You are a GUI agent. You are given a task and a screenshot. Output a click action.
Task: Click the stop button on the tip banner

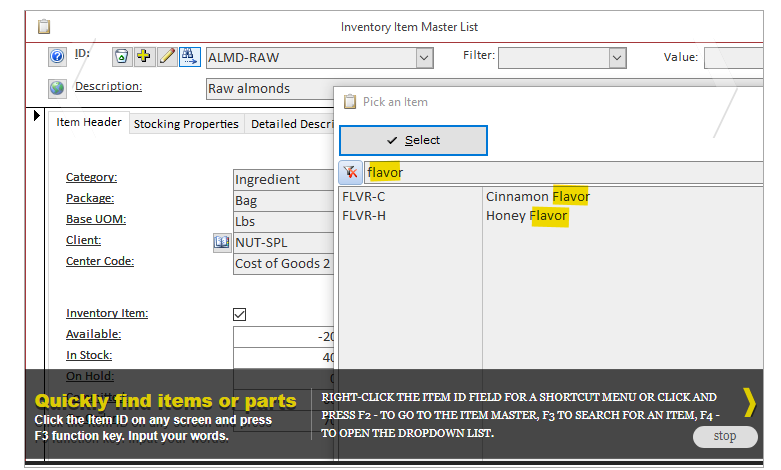point(724,436)
